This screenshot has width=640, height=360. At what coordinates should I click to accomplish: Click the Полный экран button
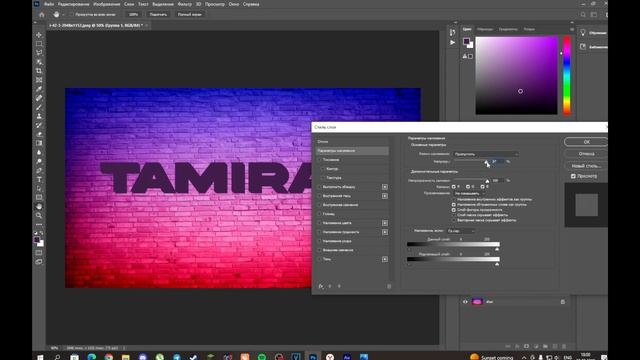point(189,15)
